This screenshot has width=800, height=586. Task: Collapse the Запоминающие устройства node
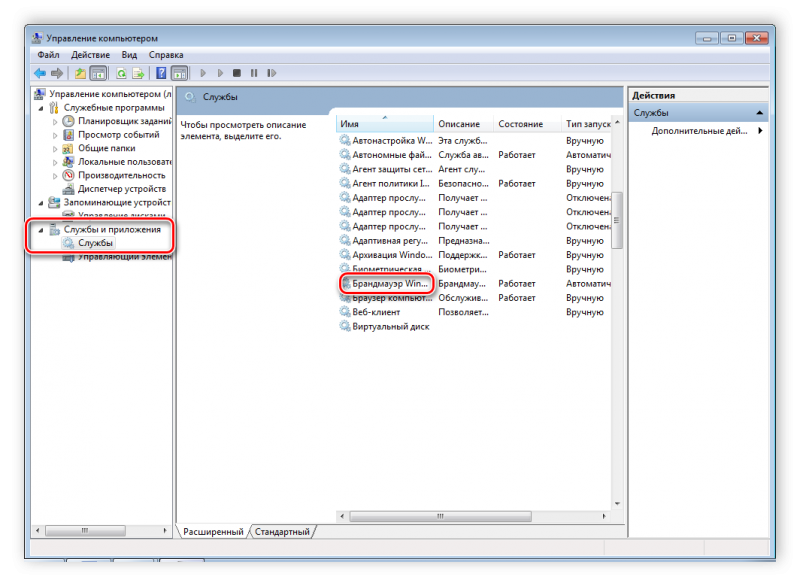coord(41,203)
